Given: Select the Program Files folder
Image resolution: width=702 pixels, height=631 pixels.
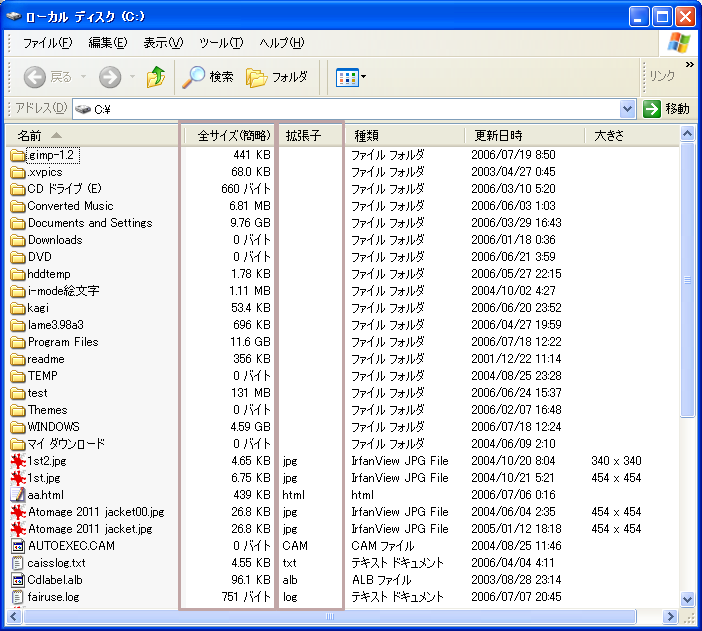Looking at the screenshot, I should tap(62, 342).
